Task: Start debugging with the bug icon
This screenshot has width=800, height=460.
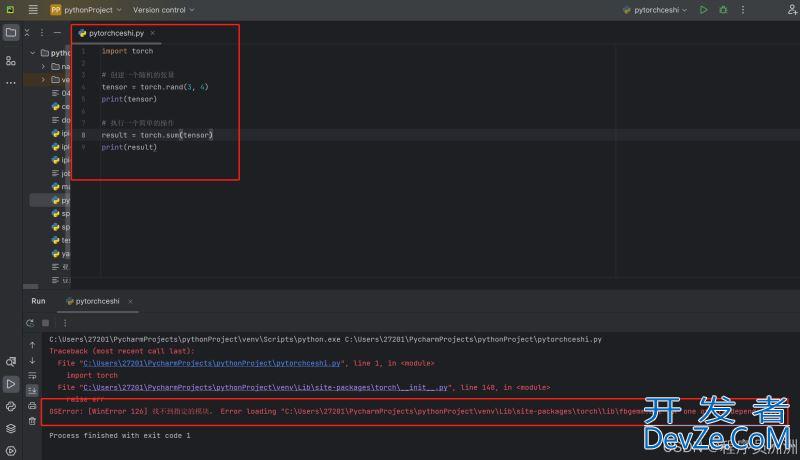Action: (x=723, y=9)
